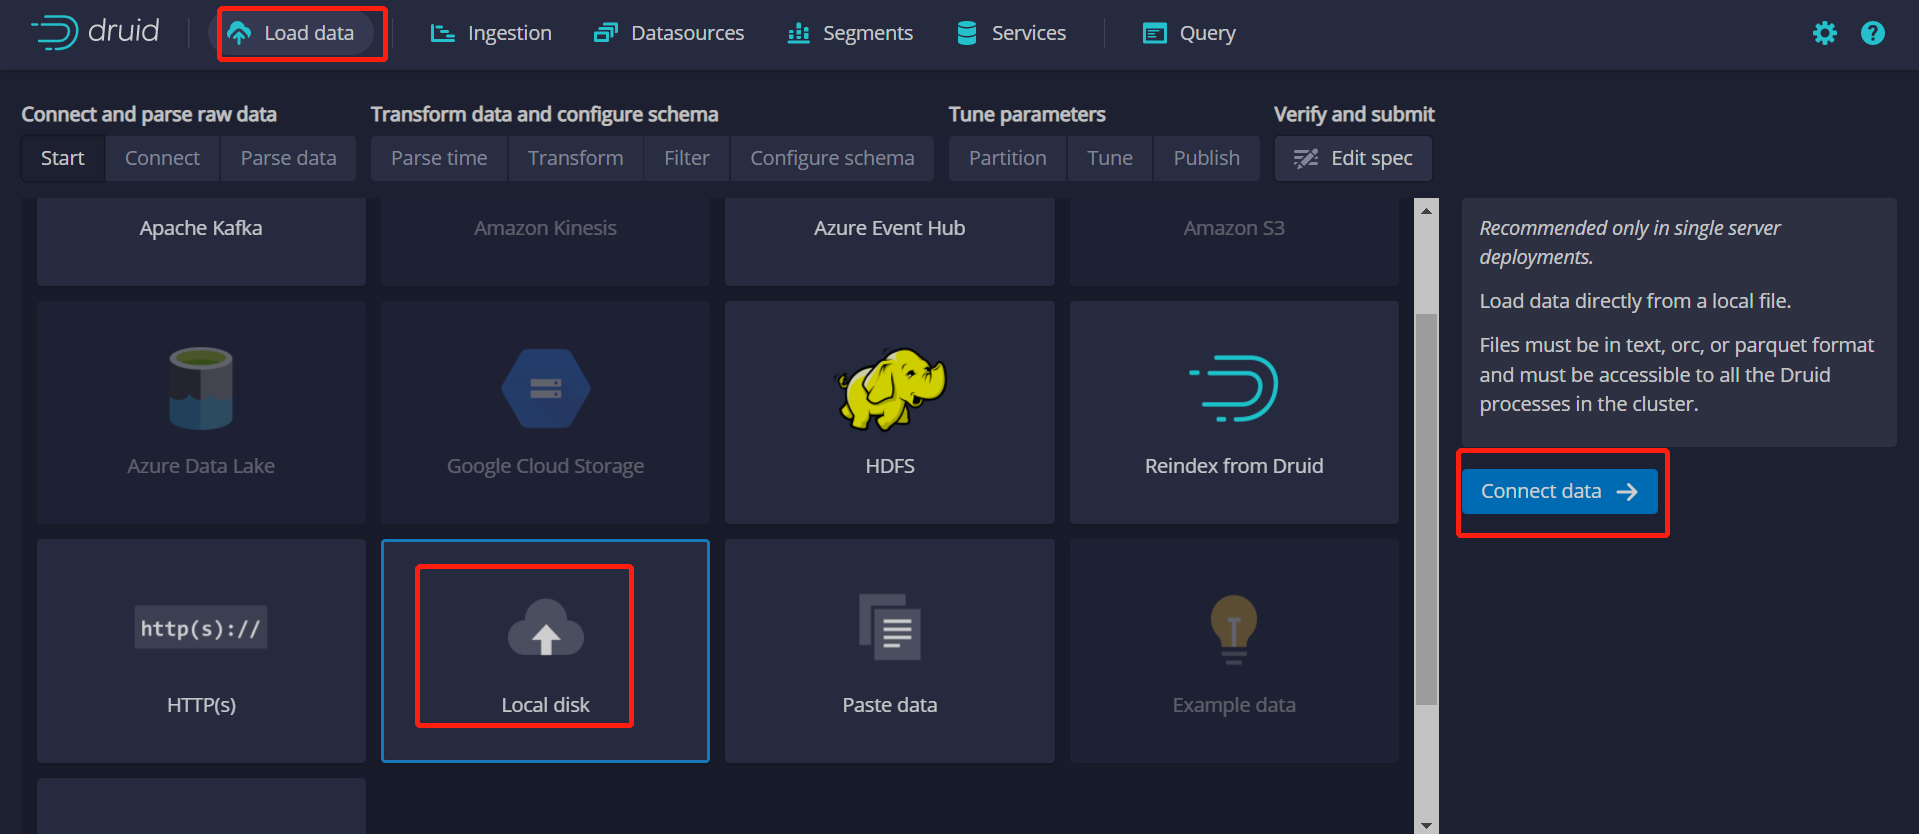
Task: Click the scrollbar down arrow
Action: point(1427,824)
